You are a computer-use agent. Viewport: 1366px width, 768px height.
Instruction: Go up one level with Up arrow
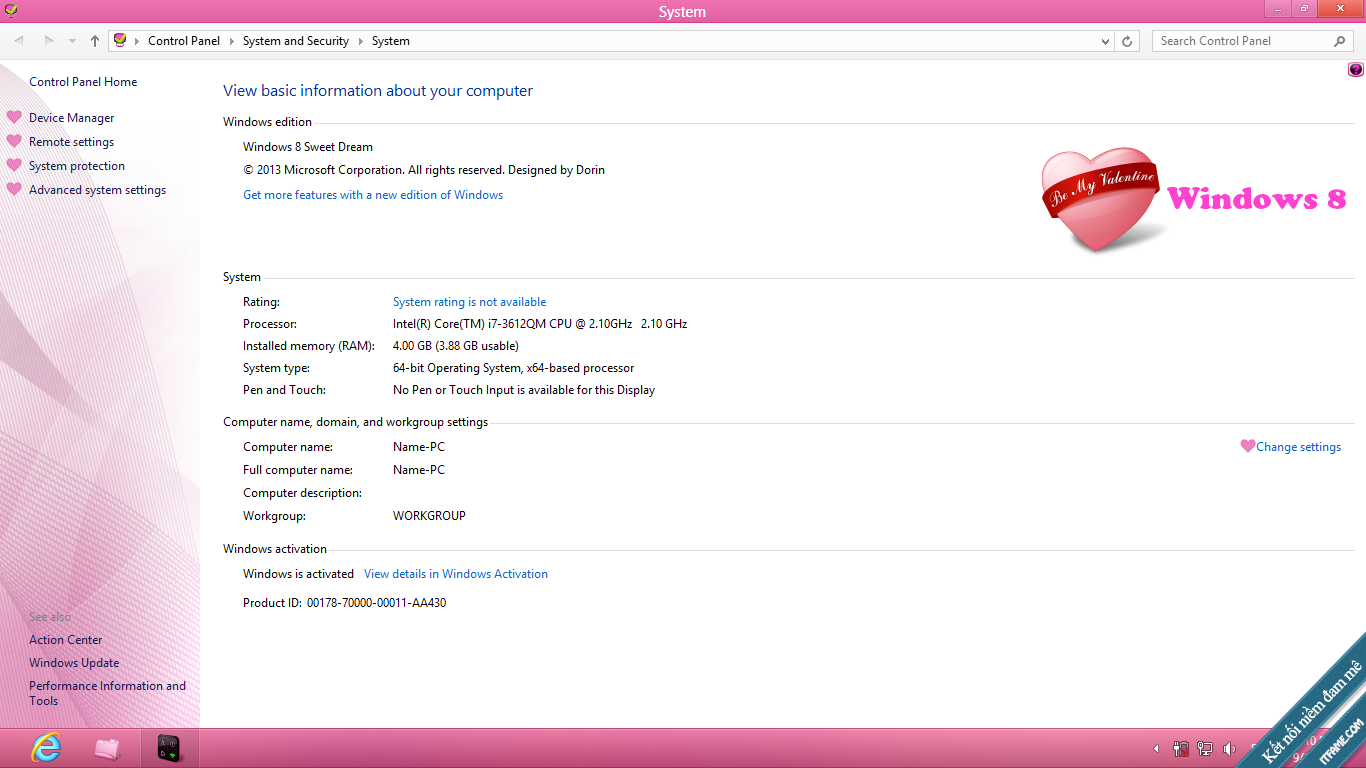point(94,41)
